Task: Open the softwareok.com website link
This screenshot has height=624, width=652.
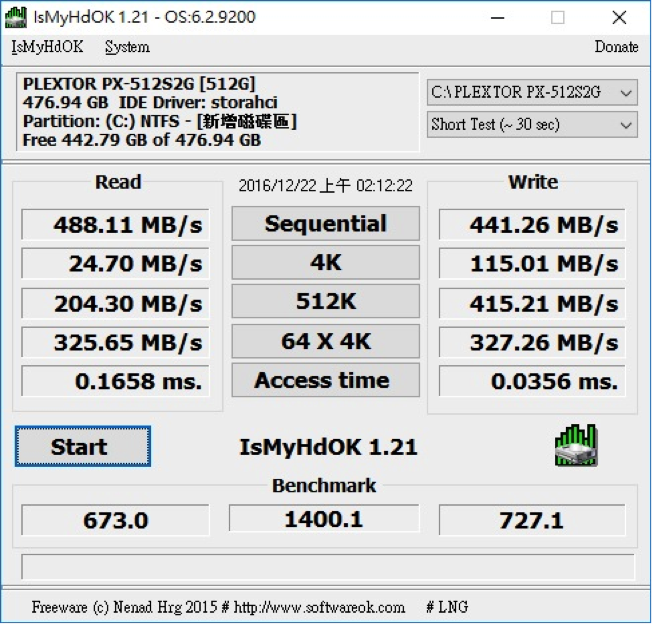Action: coord(319,607)
